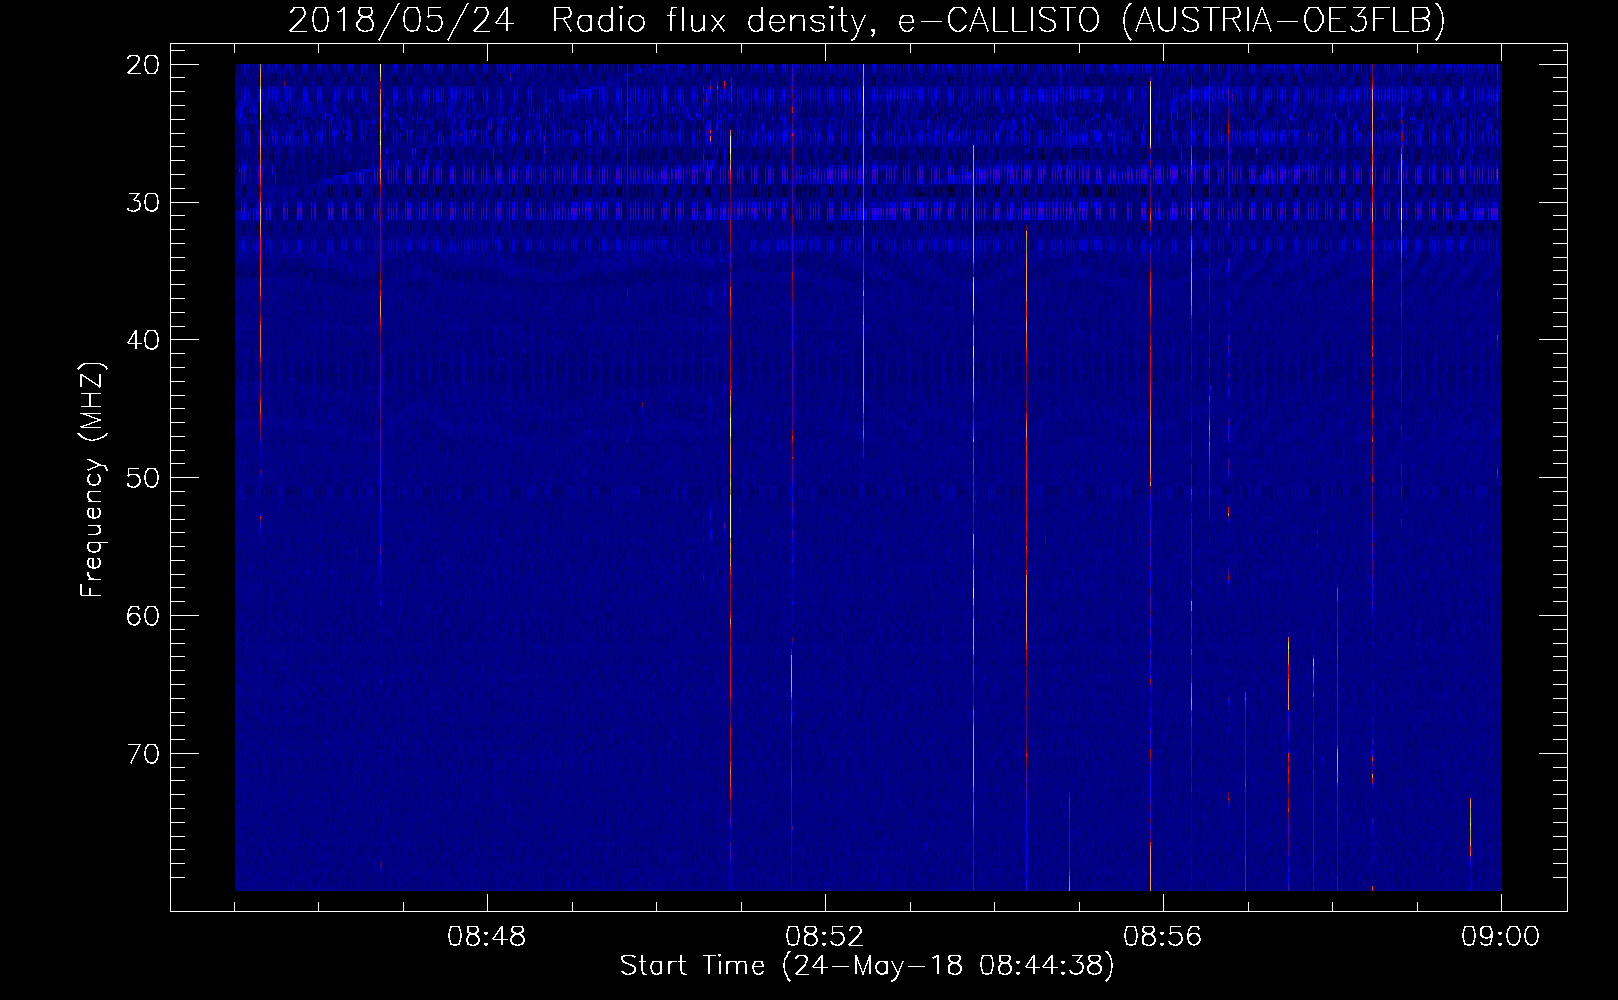The image size is (1618, 1000).
Task: Click the 09:00 time axis label
Action: (1501, 938)
